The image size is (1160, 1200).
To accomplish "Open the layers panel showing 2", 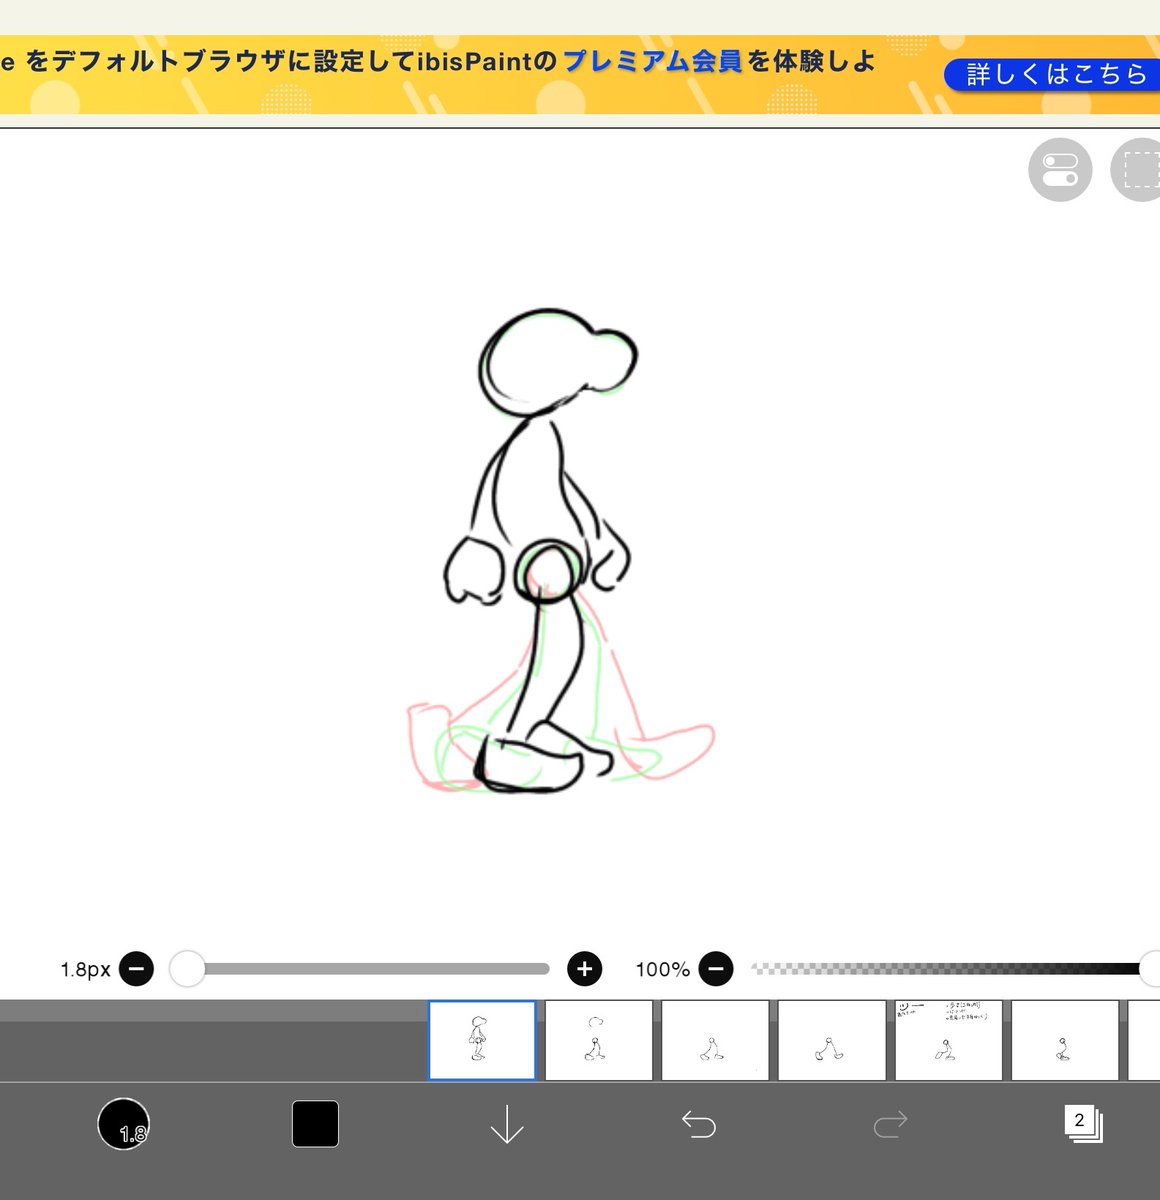I will [1083, 1124].
